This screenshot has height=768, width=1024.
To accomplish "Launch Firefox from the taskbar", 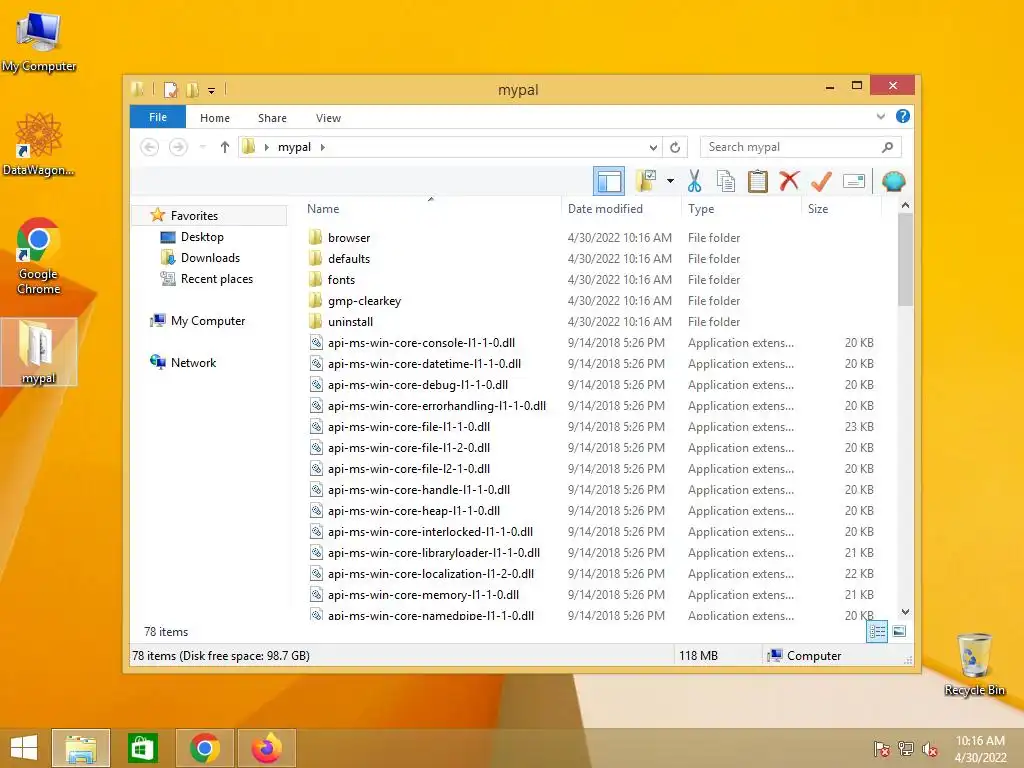I will [x=266, y=748].
